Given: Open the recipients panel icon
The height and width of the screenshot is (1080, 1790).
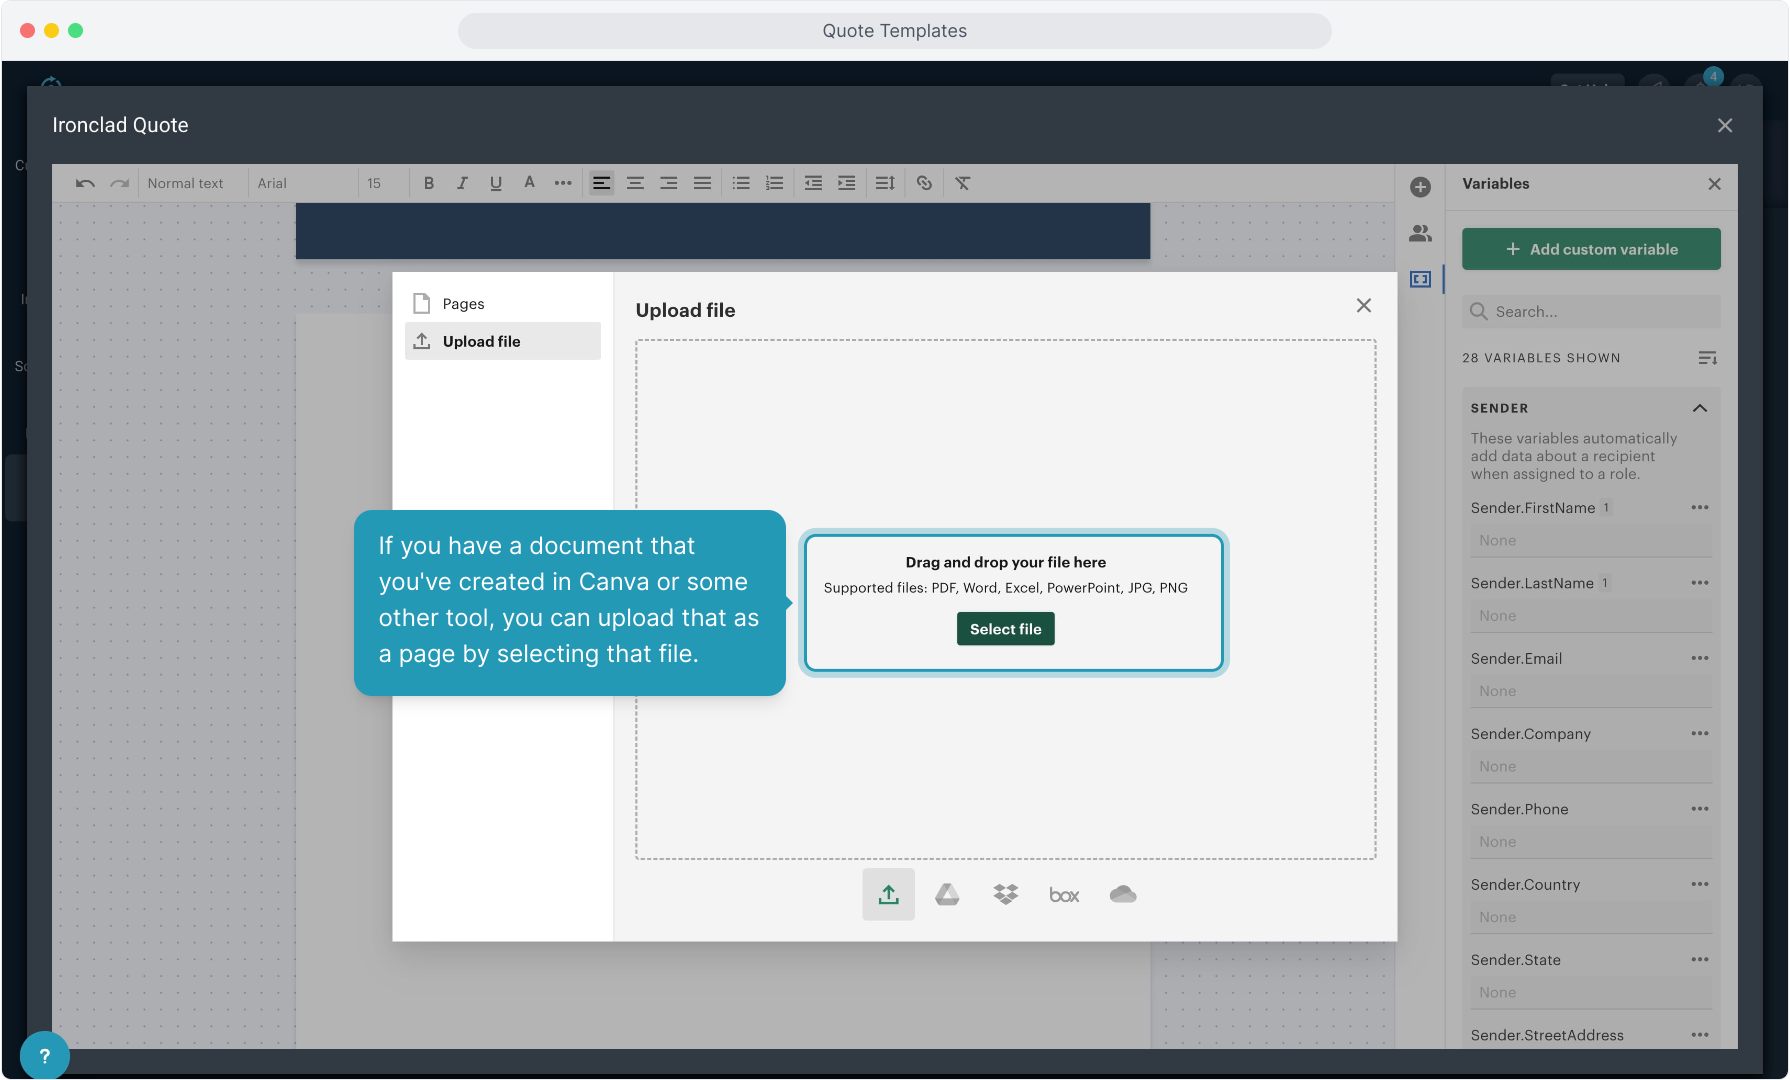Looking at the screenshot, I should coord(1420,233).
